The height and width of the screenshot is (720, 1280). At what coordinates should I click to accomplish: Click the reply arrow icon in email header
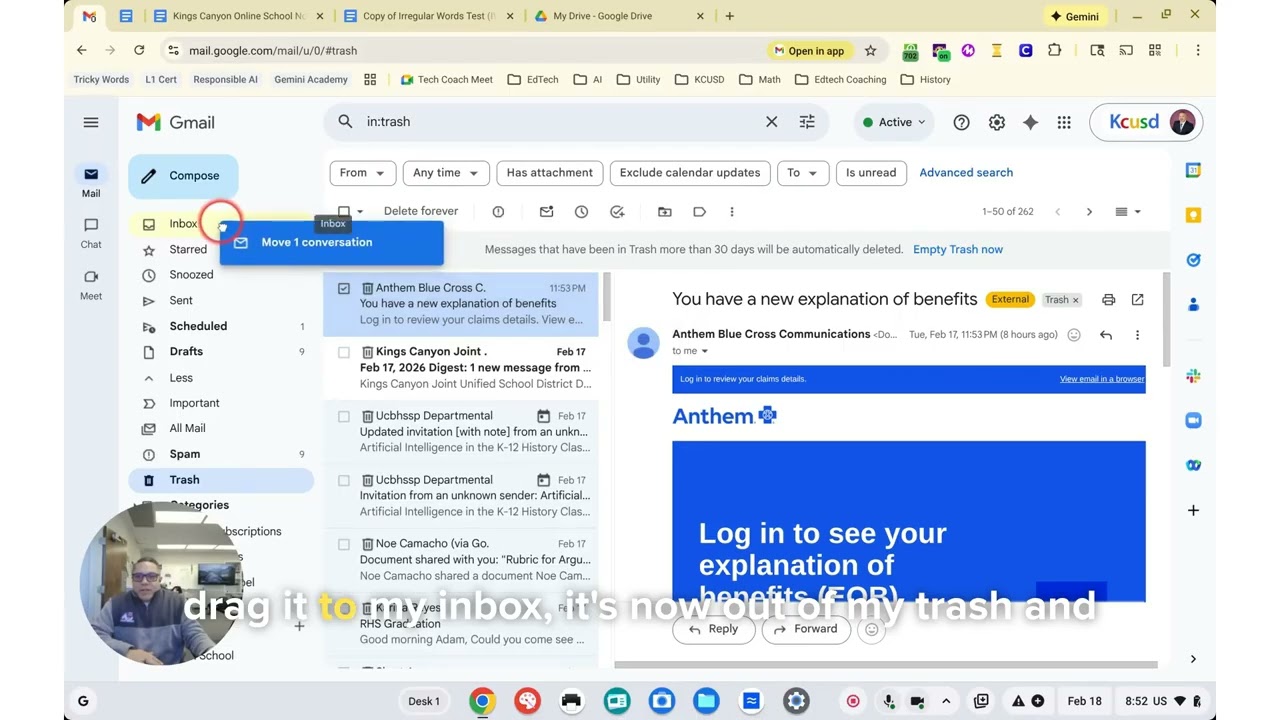point(1106,335)
